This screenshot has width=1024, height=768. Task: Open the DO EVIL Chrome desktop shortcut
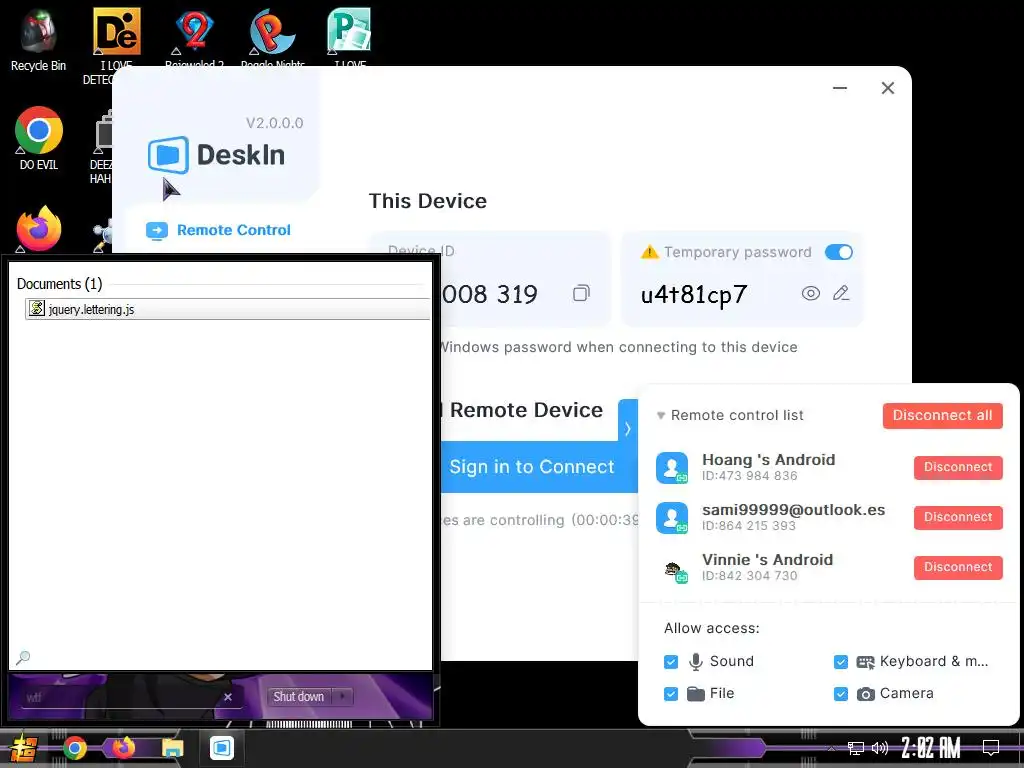(x=39, y=138)
